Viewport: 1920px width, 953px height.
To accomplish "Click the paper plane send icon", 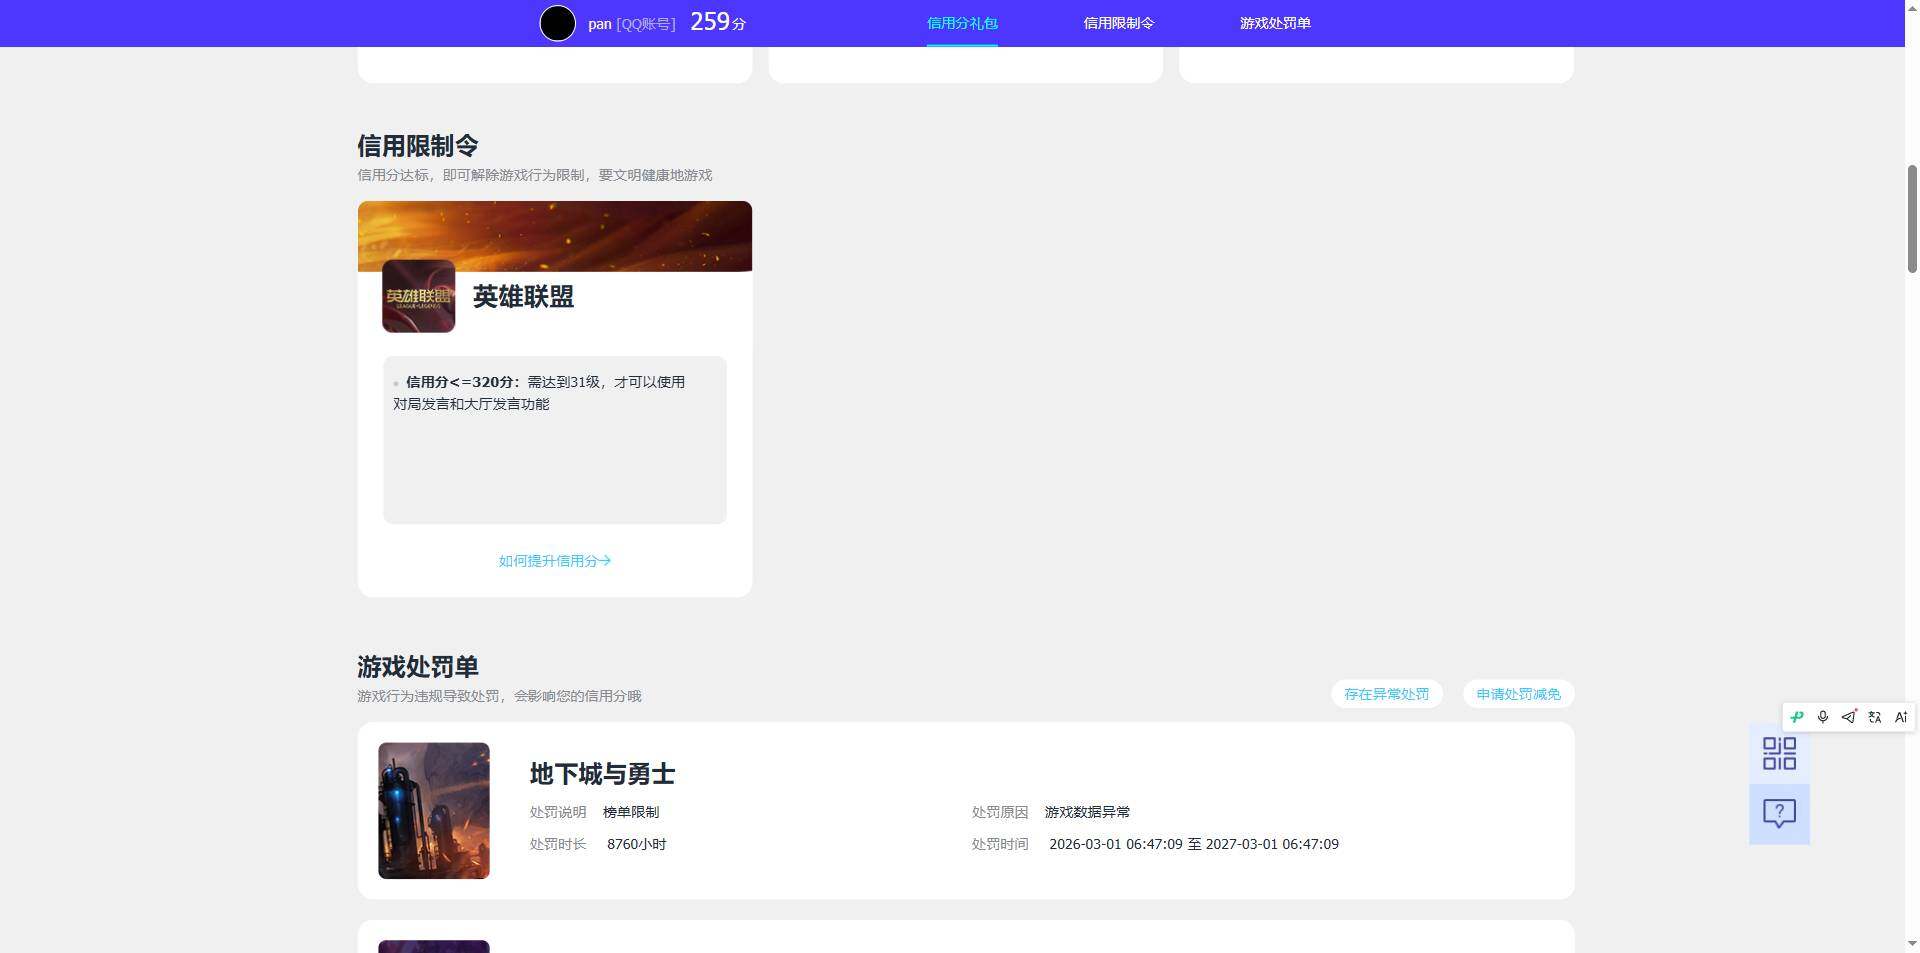I will click(x=1849, y=717).
